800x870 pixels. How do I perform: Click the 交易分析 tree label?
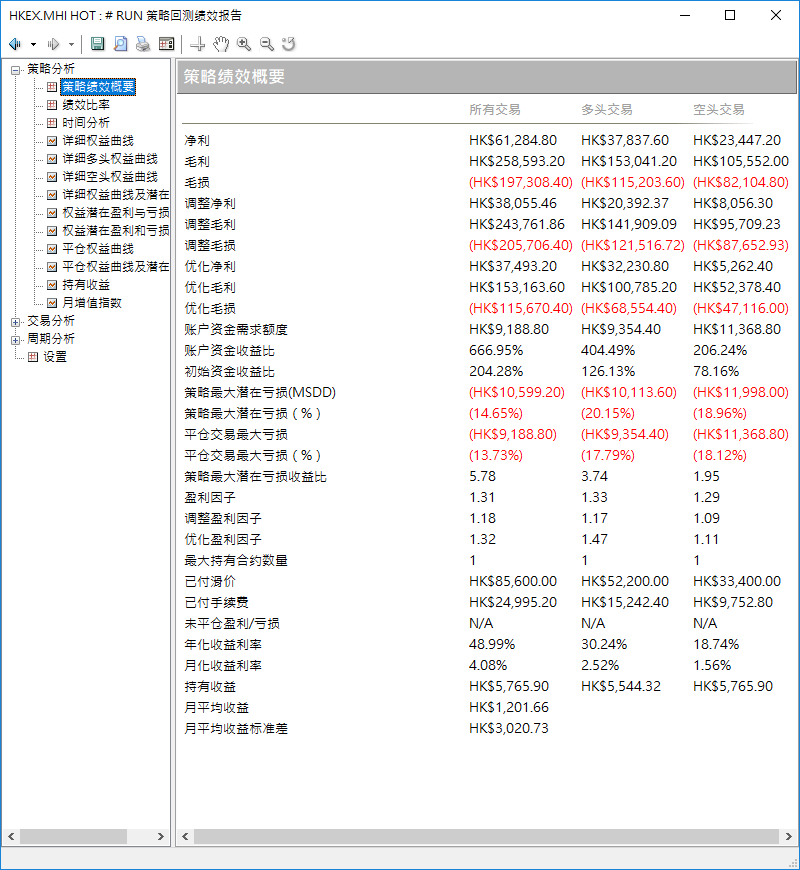51,321
